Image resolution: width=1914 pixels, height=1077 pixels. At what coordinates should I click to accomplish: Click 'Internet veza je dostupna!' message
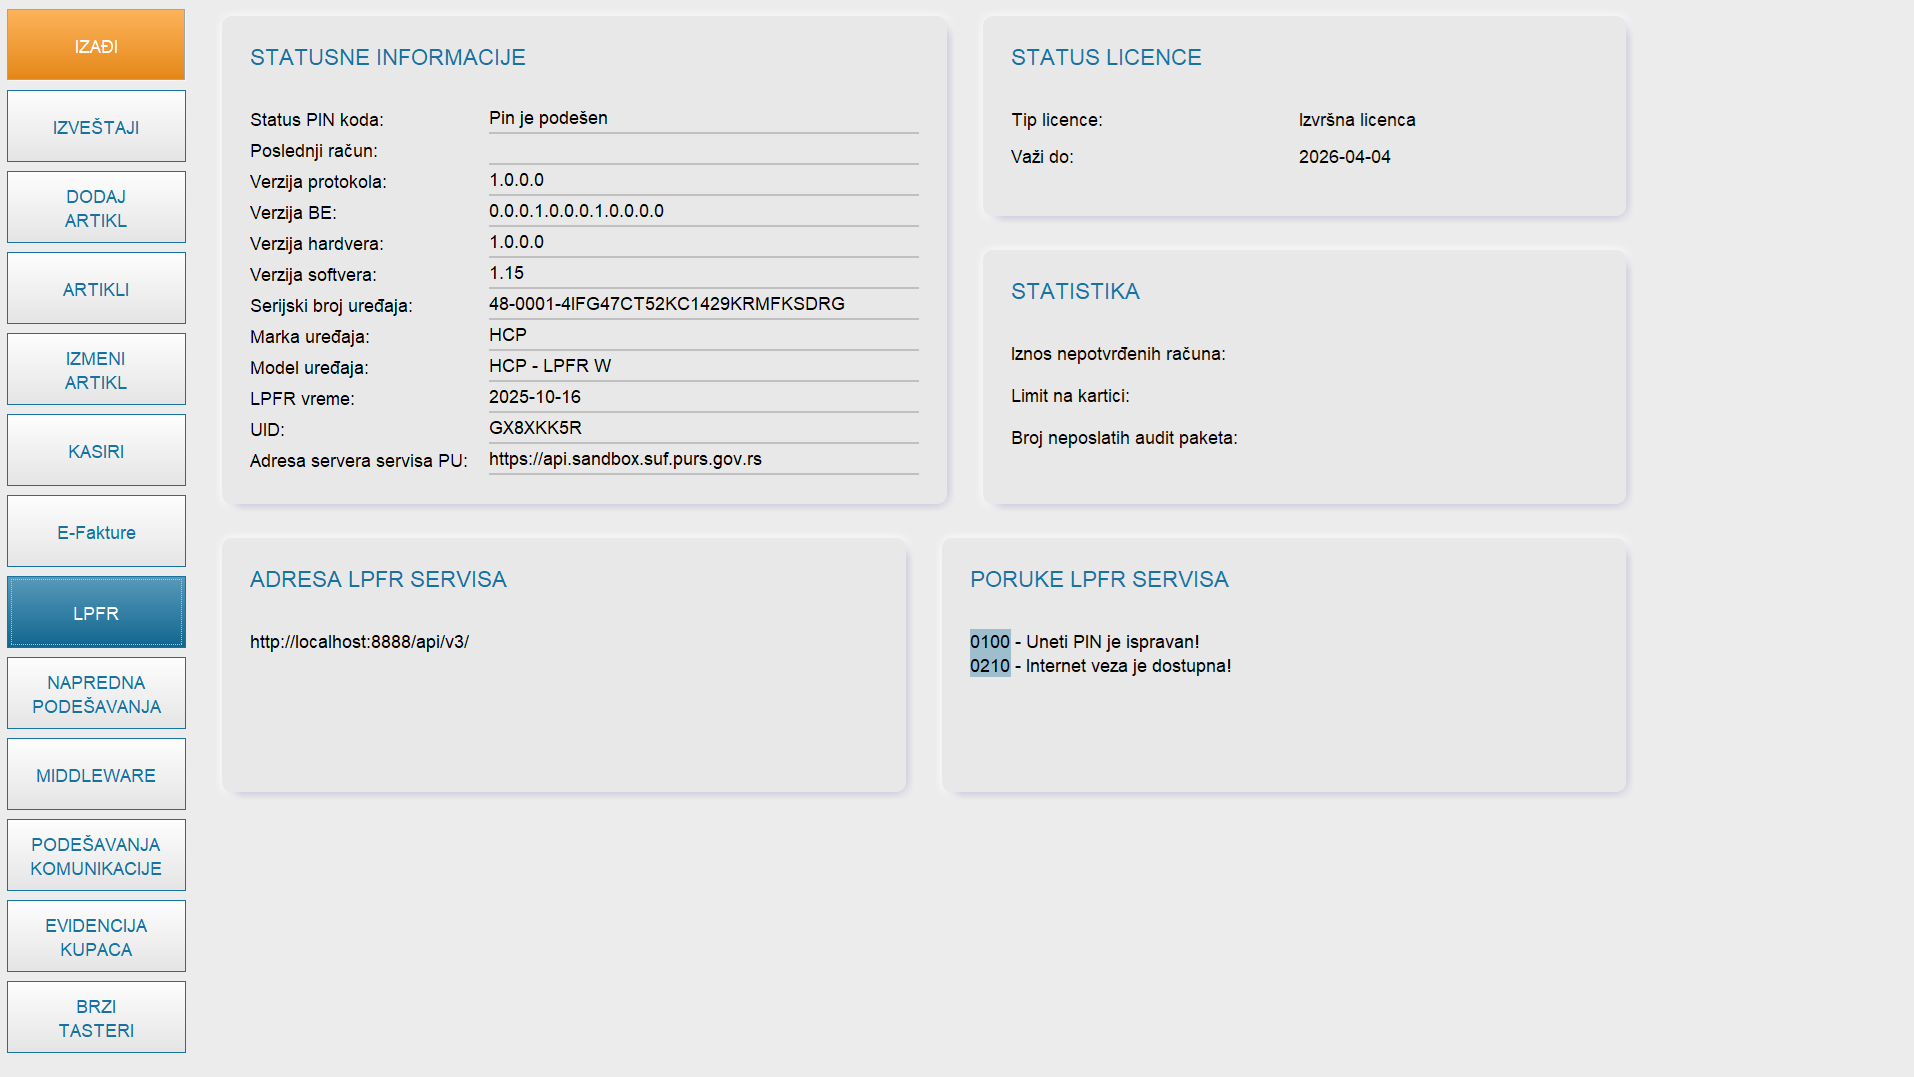(x=1128, y=666)
